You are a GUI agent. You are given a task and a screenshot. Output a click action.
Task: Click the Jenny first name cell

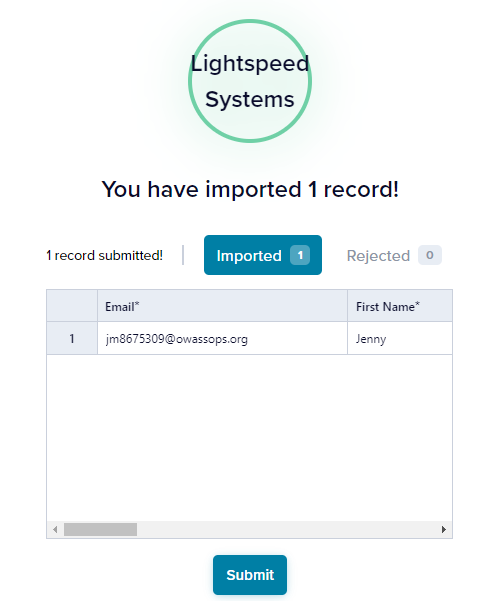(400, 338)
